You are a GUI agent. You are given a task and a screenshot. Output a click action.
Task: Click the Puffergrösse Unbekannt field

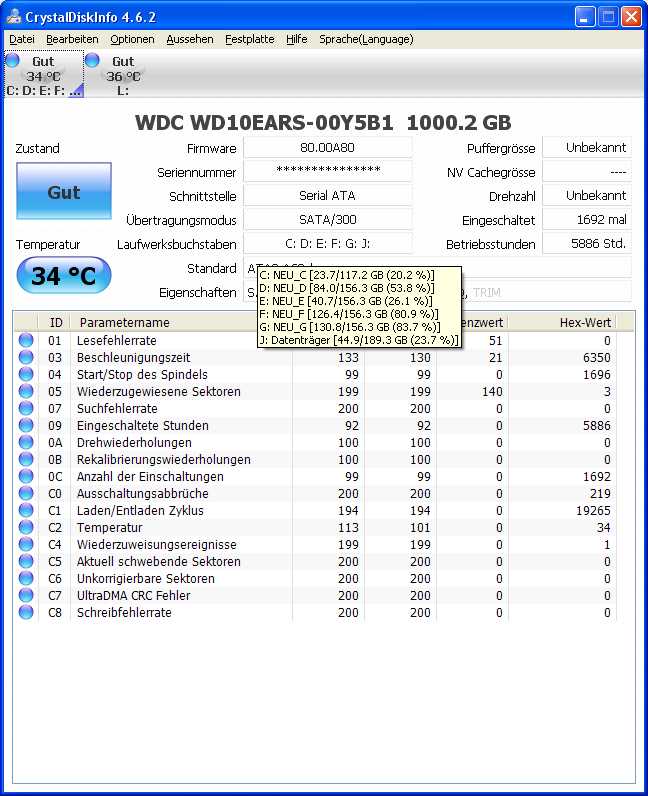[x=587, y=148]
